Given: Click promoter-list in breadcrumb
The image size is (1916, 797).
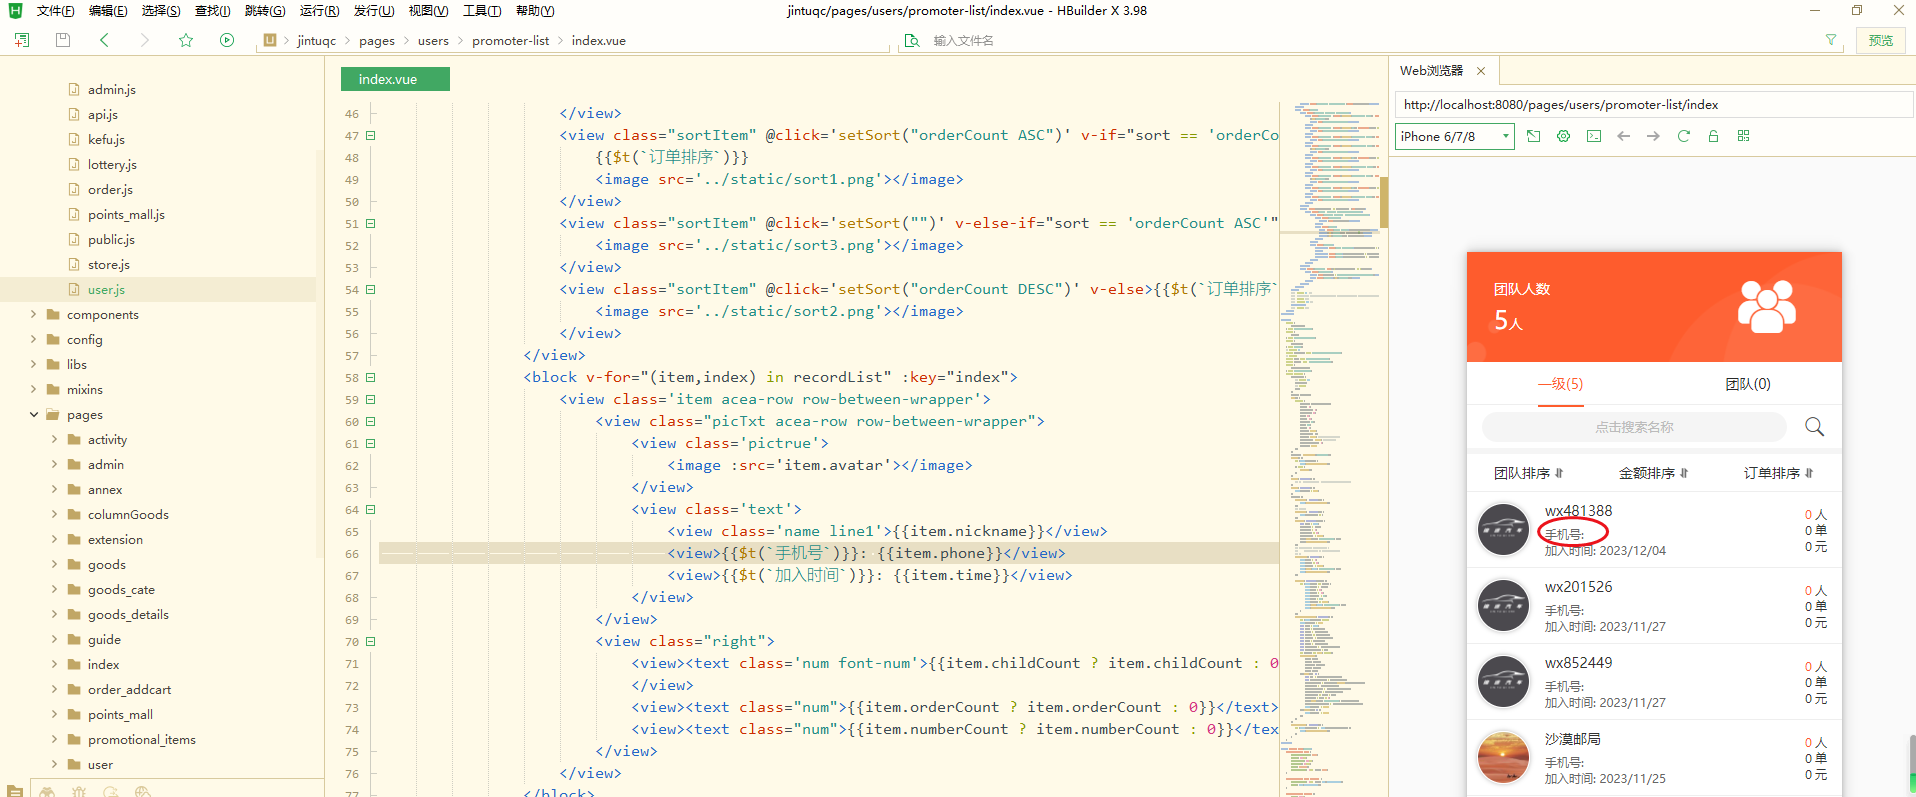Looking at the screenshot, I should (x=510, y=41).
